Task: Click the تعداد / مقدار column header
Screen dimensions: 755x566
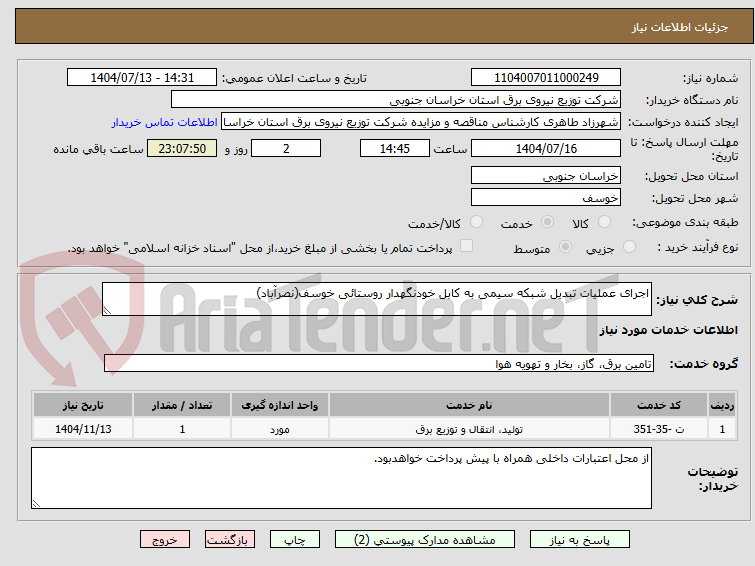Action: coord(182,405)
